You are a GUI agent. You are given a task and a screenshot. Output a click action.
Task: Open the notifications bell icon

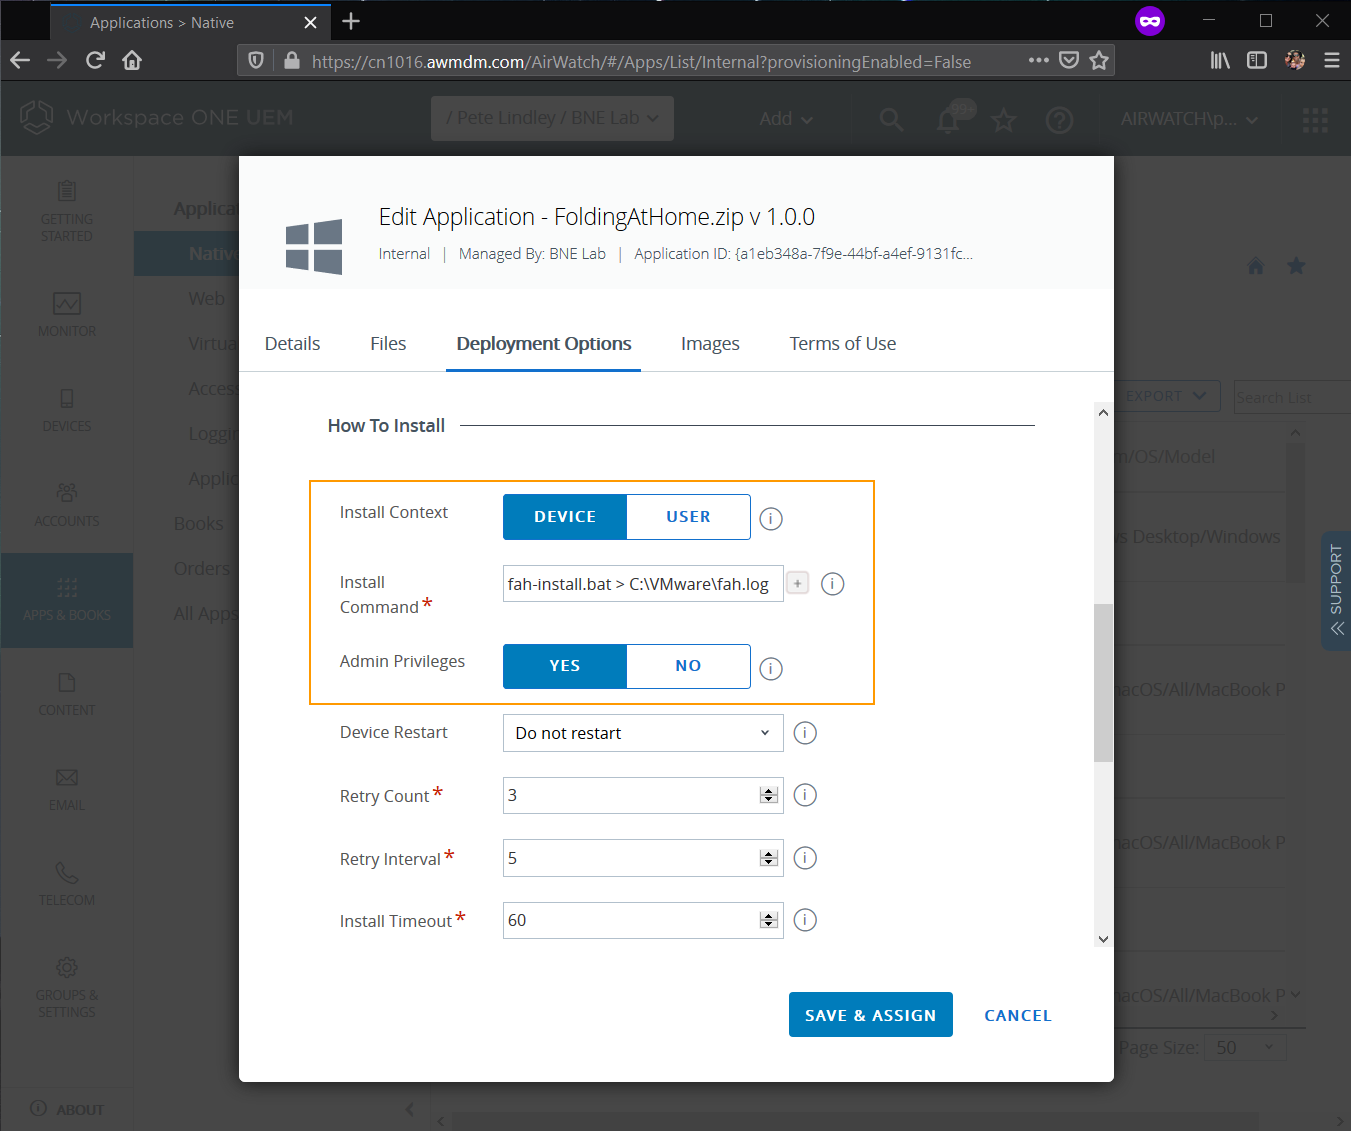(x=948, y=120)
